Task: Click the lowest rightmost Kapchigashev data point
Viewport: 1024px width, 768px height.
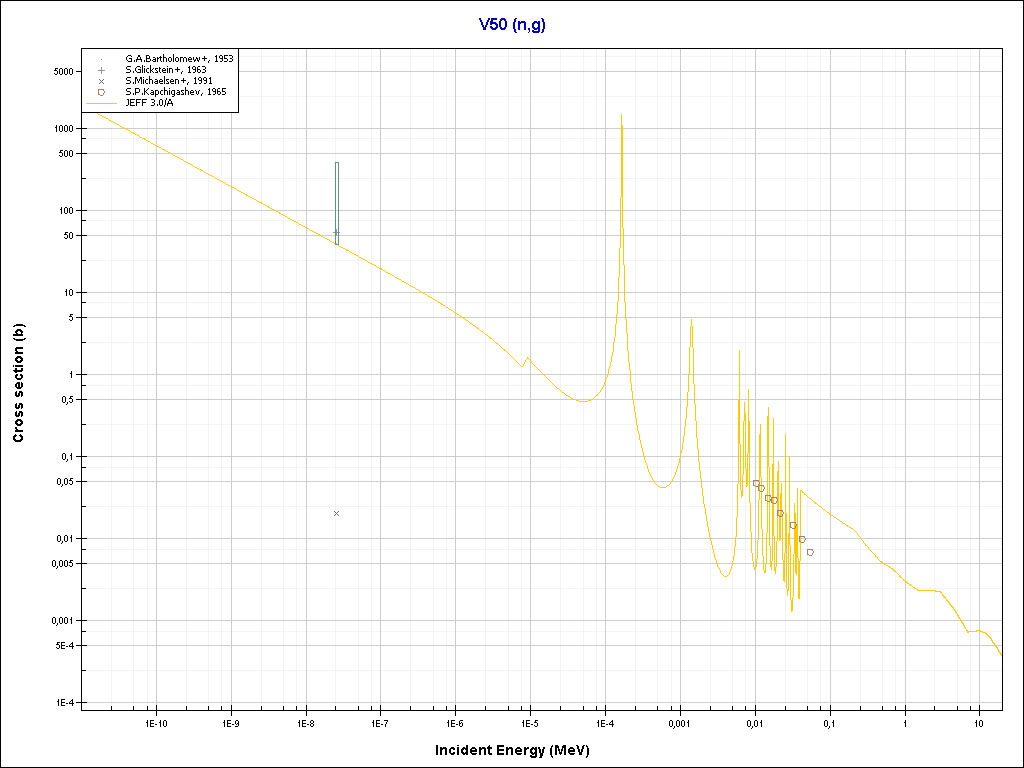Action: tap(810, 552)
